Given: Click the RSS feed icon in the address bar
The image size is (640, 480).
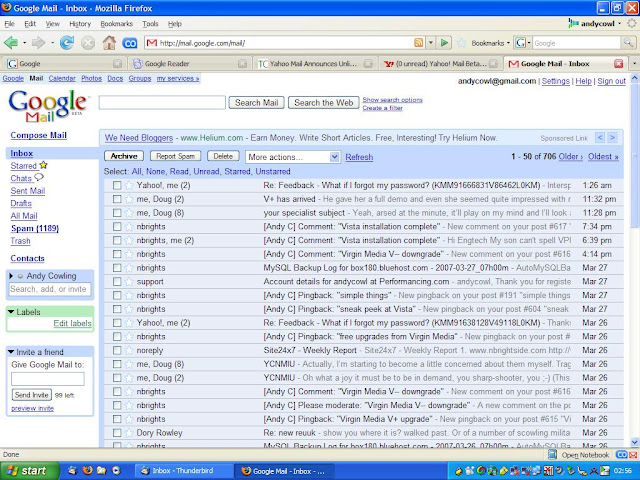Looking at the screenshot, I should coord(418,42).
